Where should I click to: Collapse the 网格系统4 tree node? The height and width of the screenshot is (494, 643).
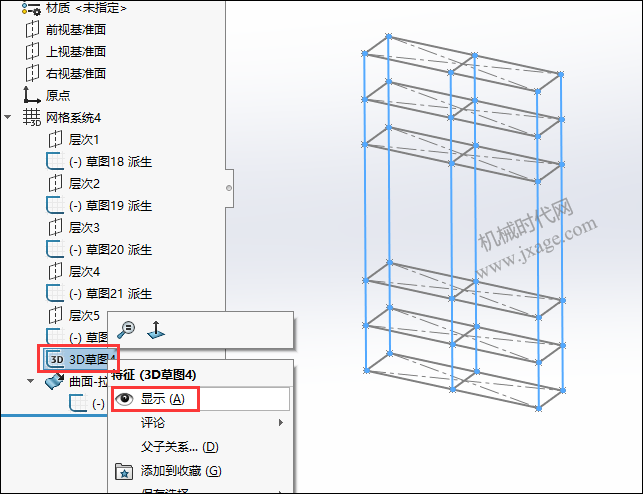point(8,117)
